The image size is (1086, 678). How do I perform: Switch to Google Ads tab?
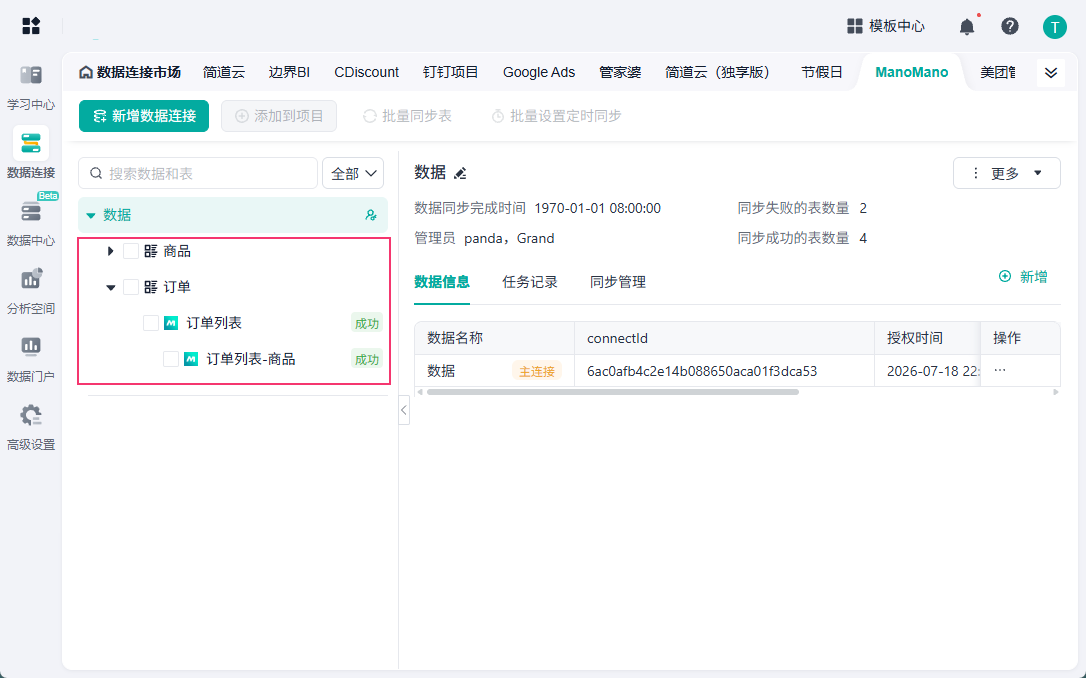coord(539,72)
